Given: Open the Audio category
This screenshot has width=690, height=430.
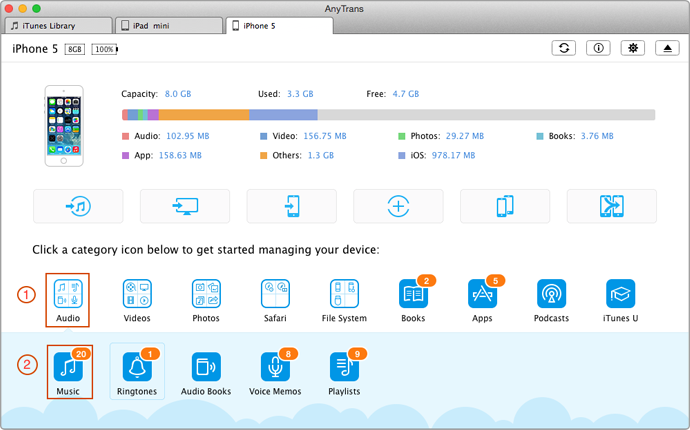Looking at the screenshot, I should coord(68,300).
